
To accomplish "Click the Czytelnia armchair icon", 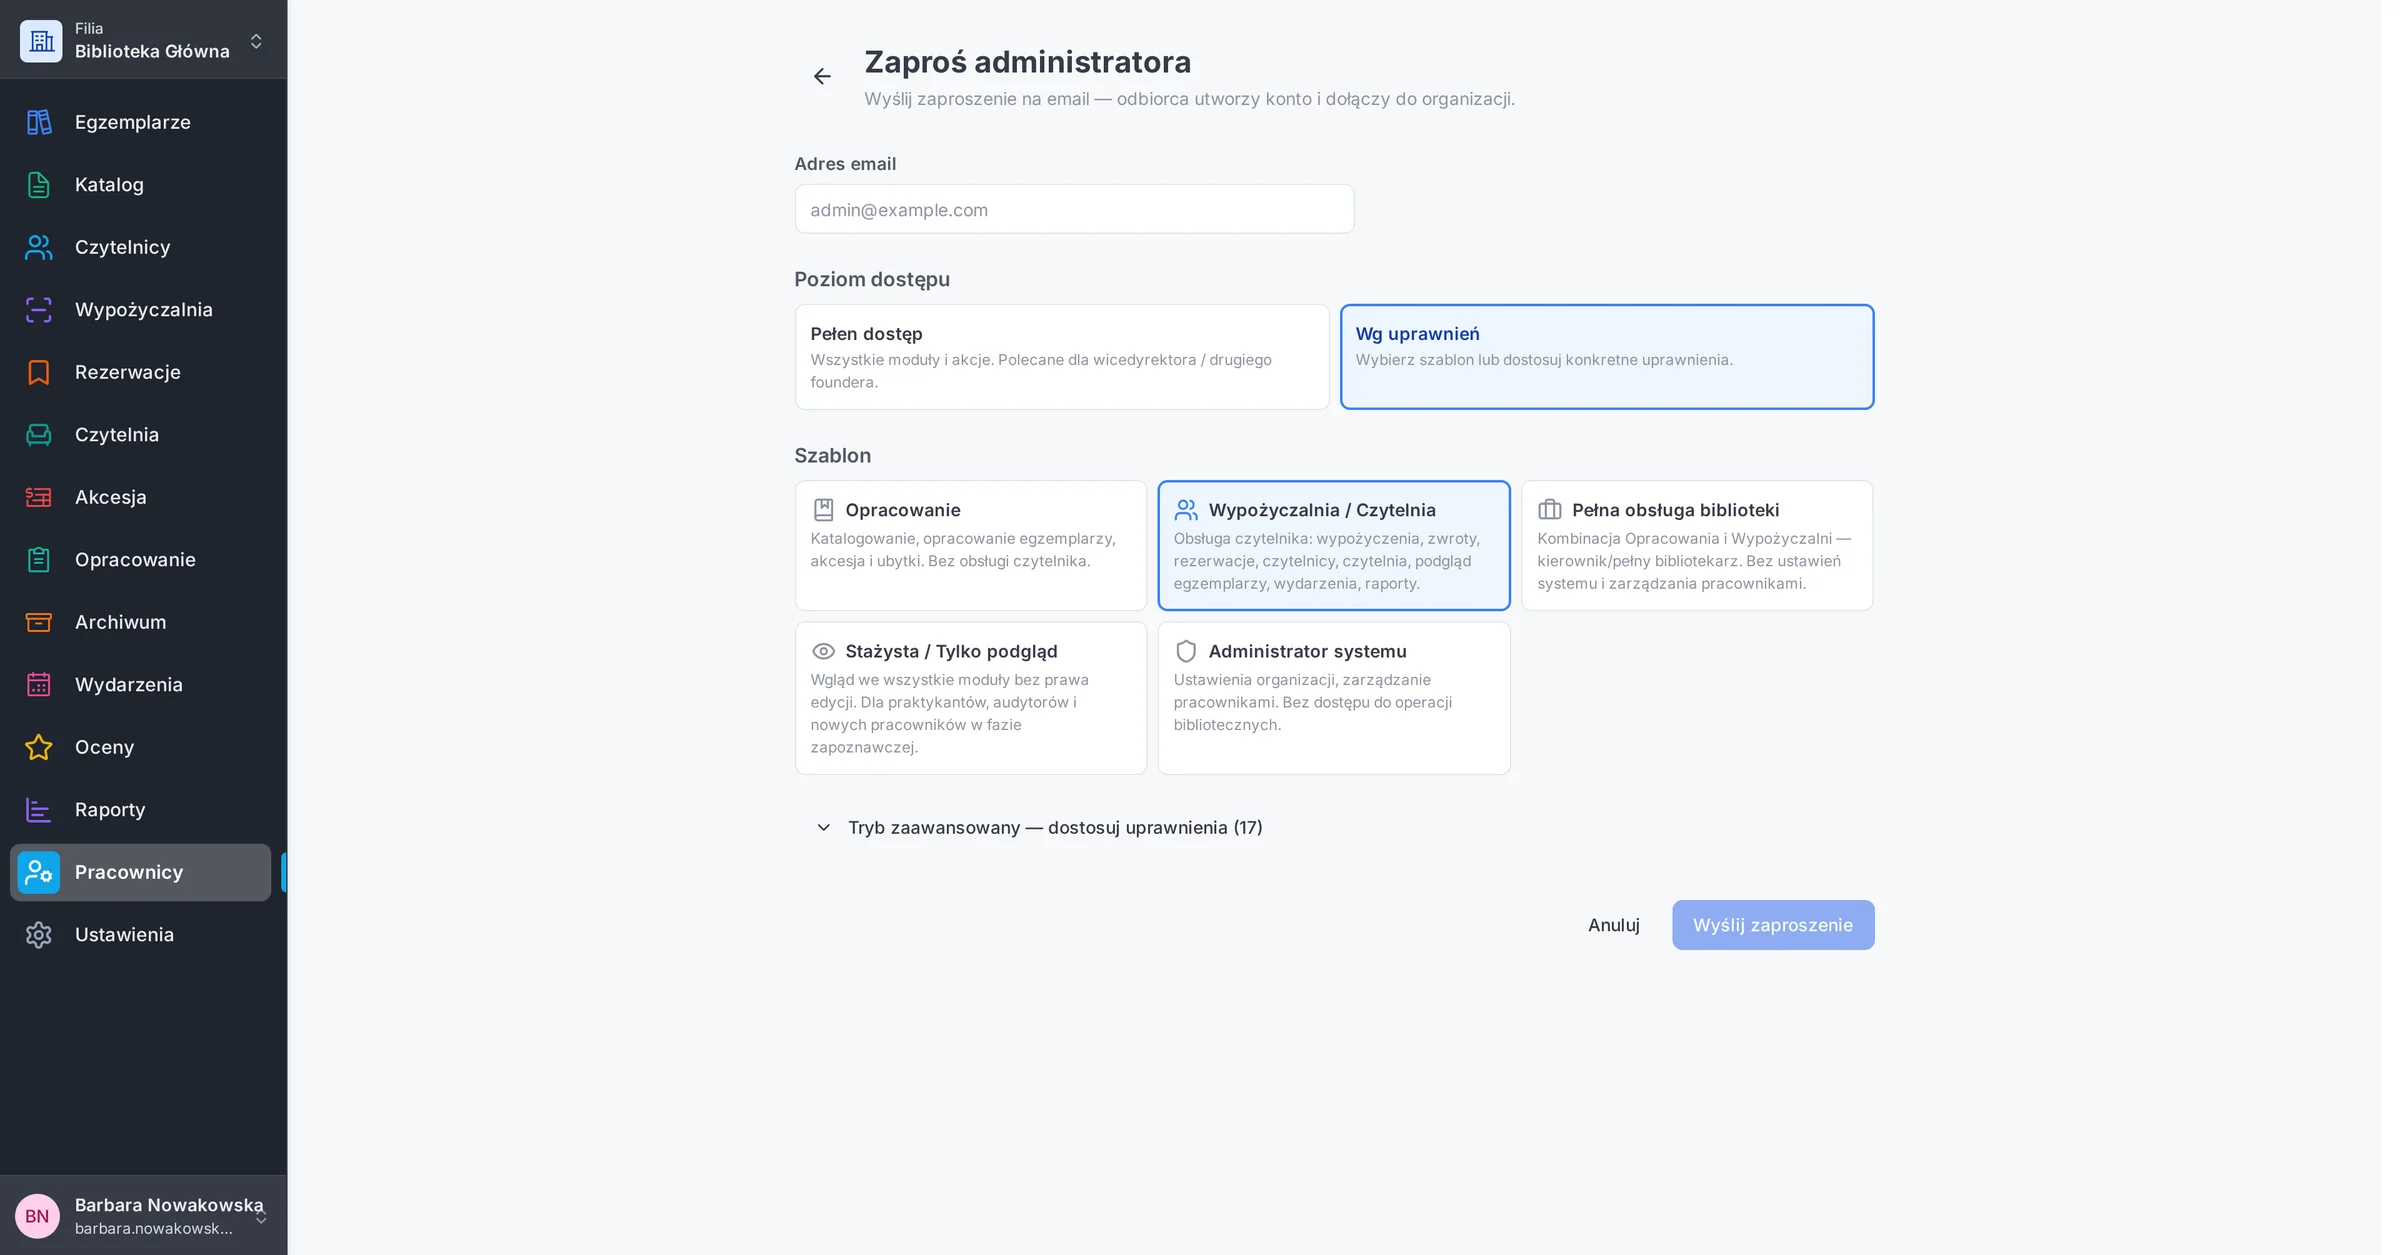I will click(x=38, y=435).
